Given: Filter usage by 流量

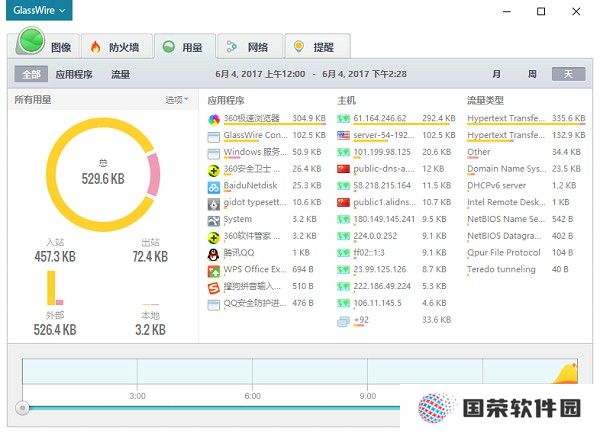Looking at the screenshot, I should (x=121, y=74).
